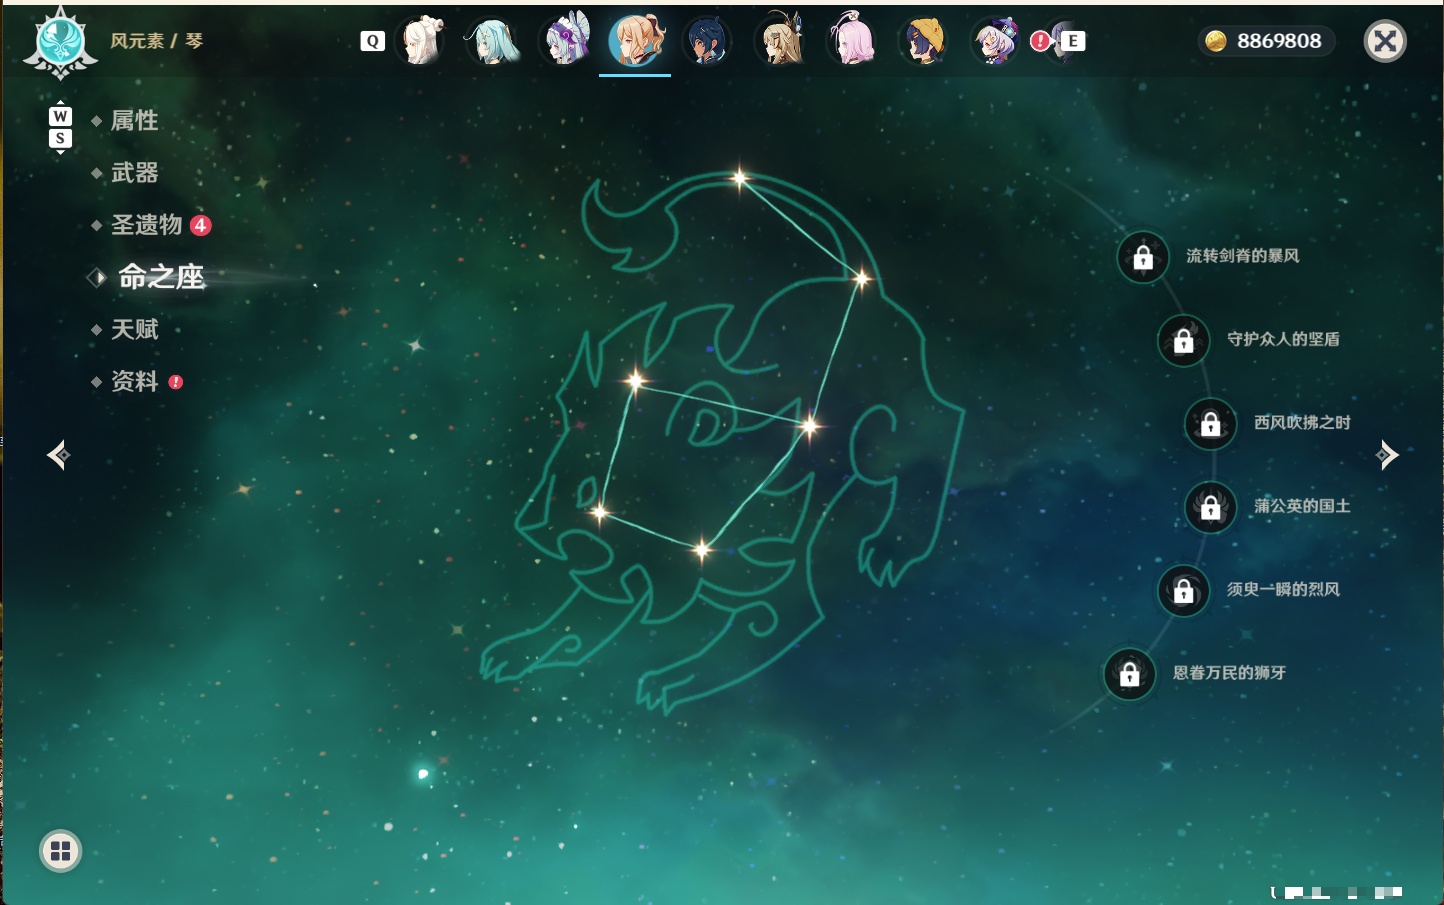Viewport: 1444px width, 905px height.
Task: Open the 资料 profile tab
Action: coord(134,381)
